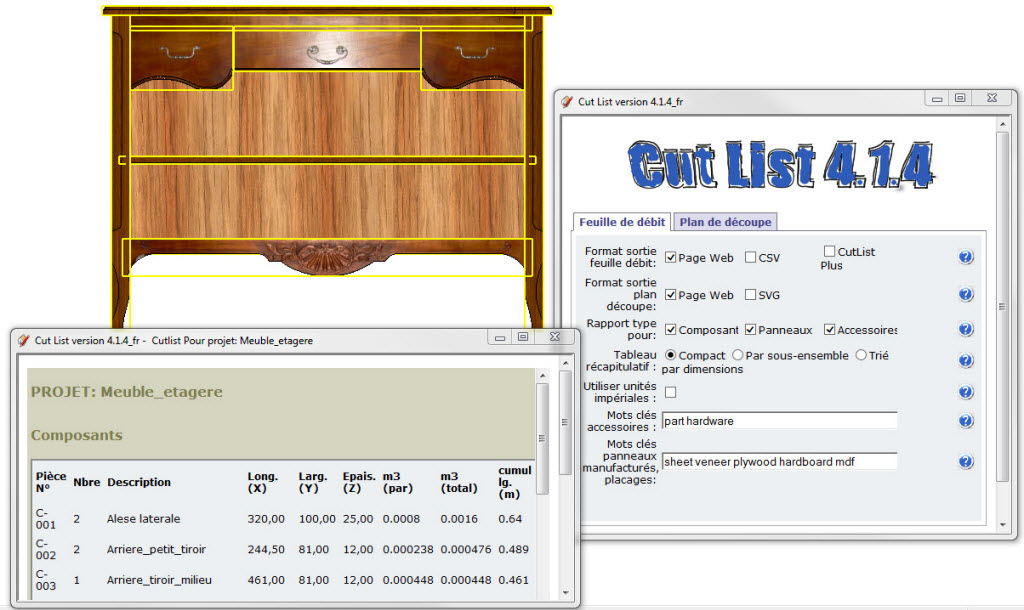Check Utiliser unités impériales box
Viewport: 1024px width, 610px height.
pyautogui.click(x=670, y=392)
